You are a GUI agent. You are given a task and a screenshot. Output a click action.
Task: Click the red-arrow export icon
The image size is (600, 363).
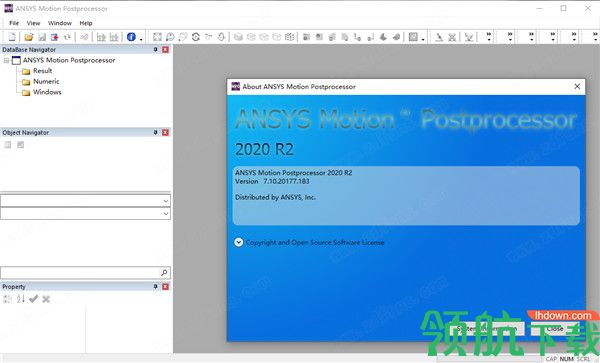tap(55, 37)
